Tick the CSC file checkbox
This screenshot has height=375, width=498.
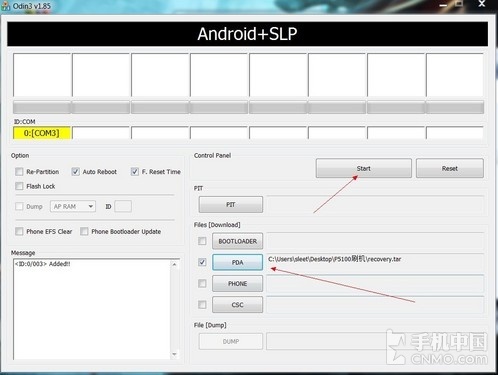click(202, 304)
